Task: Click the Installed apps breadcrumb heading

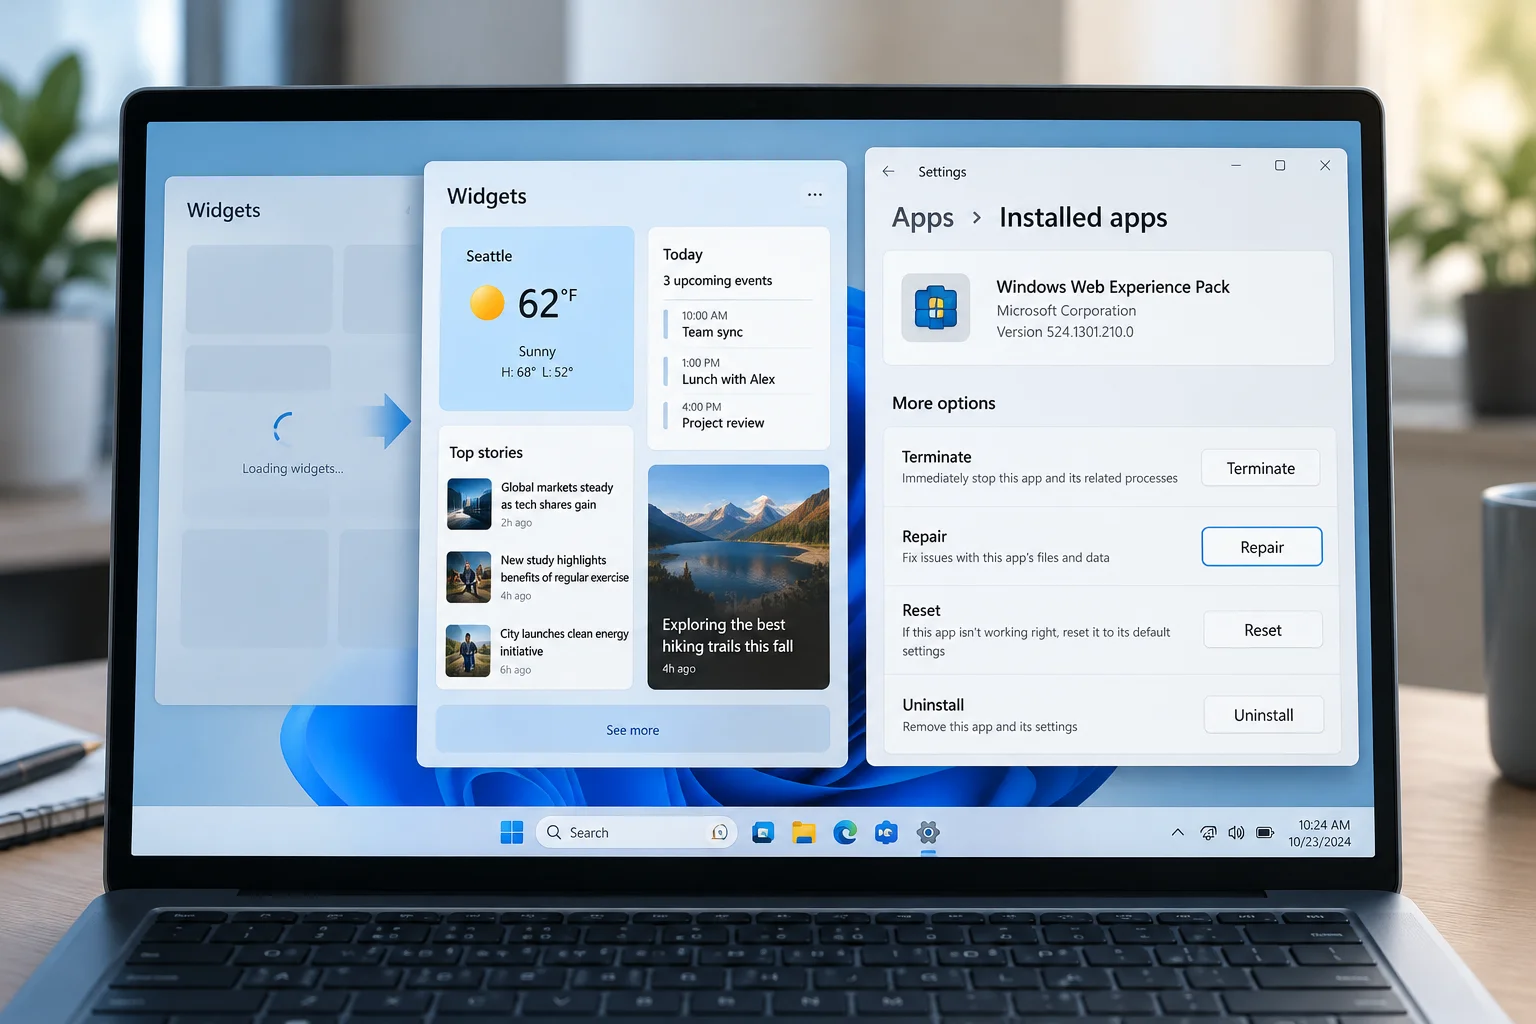Action: tap(1083, 218)
